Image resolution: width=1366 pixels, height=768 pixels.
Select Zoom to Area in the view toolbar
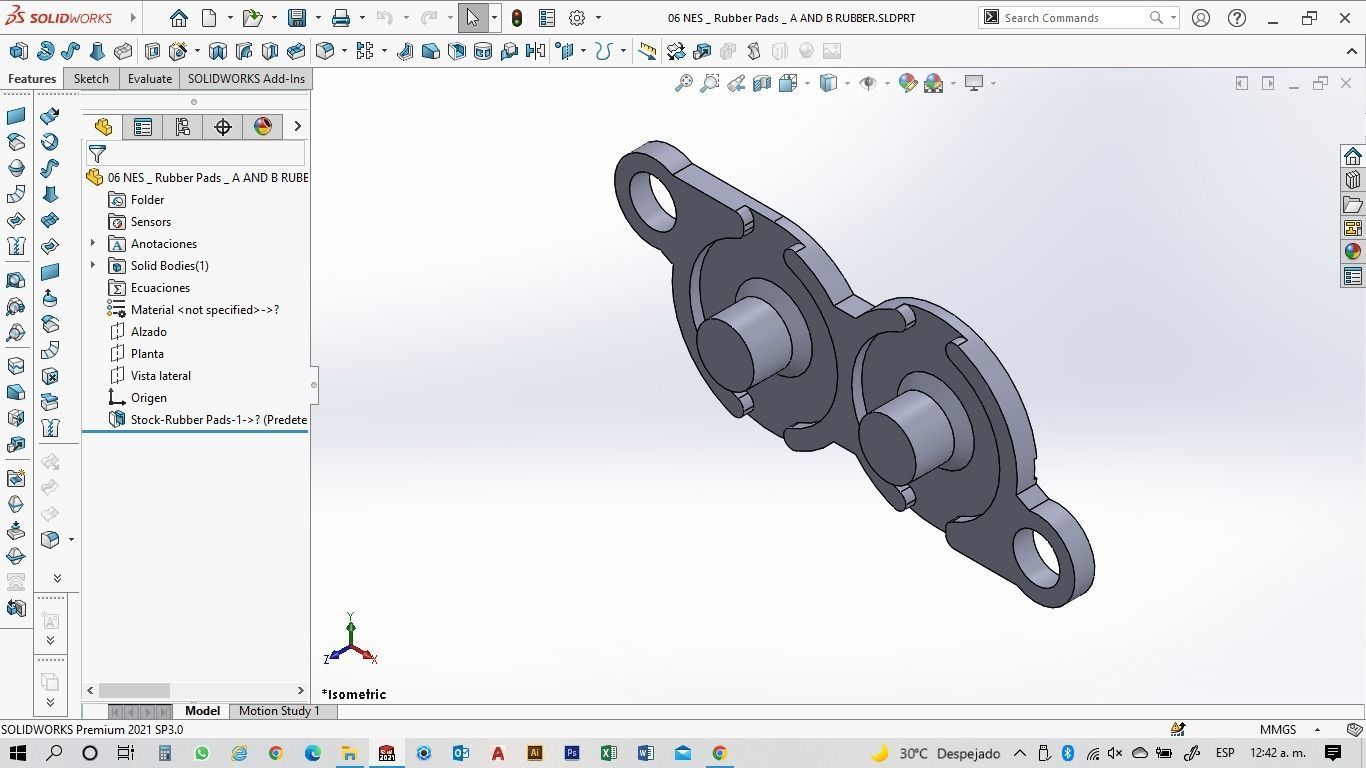point(710,83)
